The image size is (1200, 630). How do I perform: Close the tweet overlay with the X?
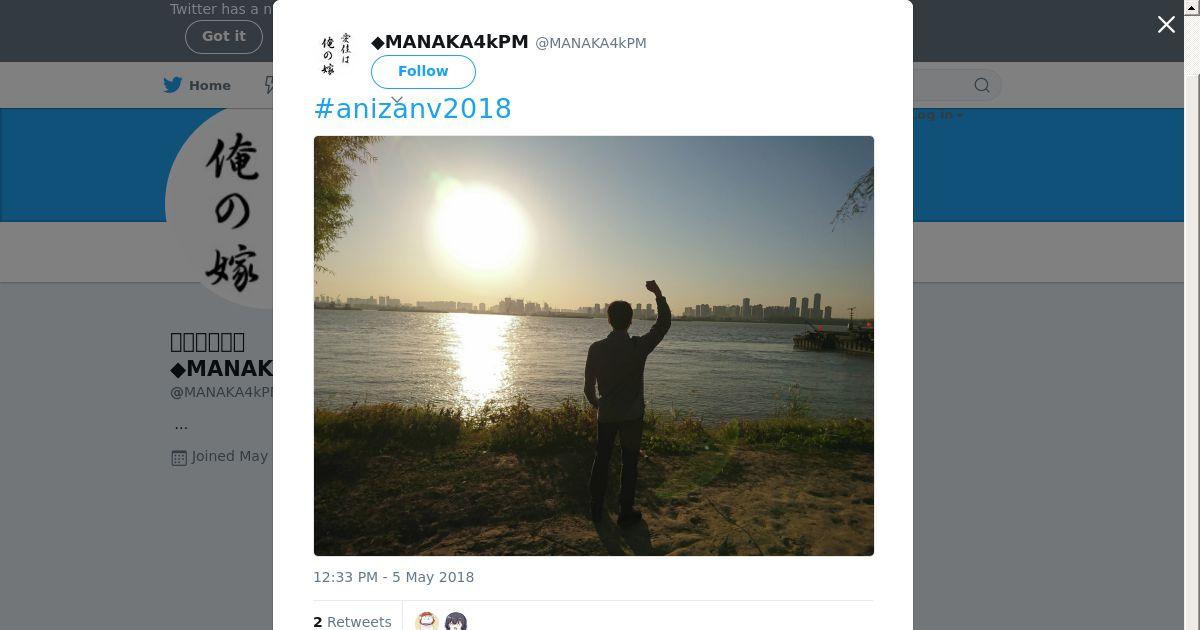tap(1166, 25)
